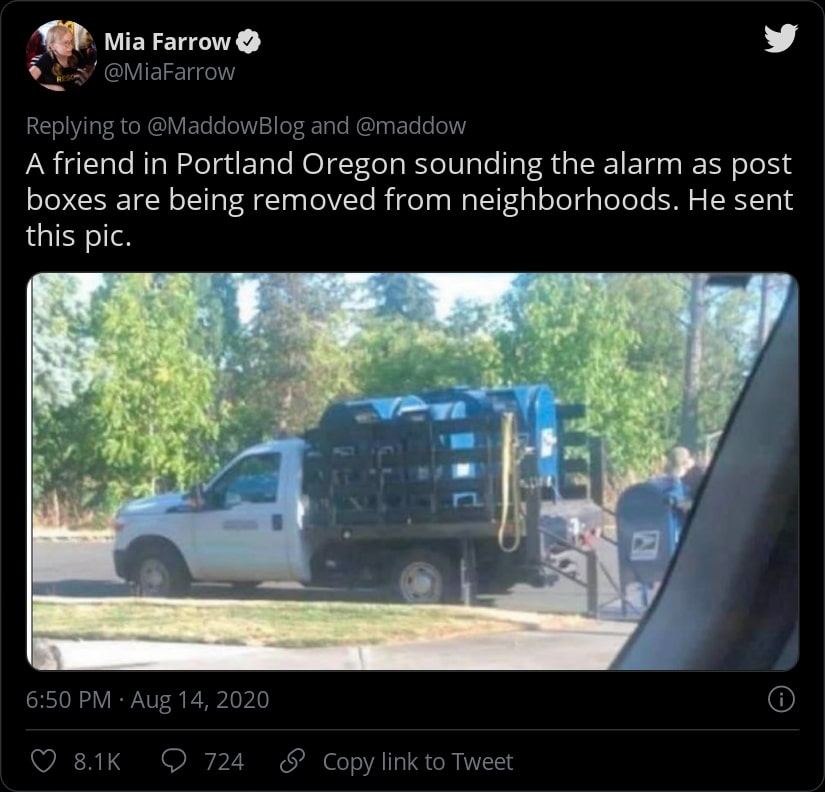Viewport: 825px width, 792px height.
Task: Click the 6:50 PM time link
Action: [68, 699]
